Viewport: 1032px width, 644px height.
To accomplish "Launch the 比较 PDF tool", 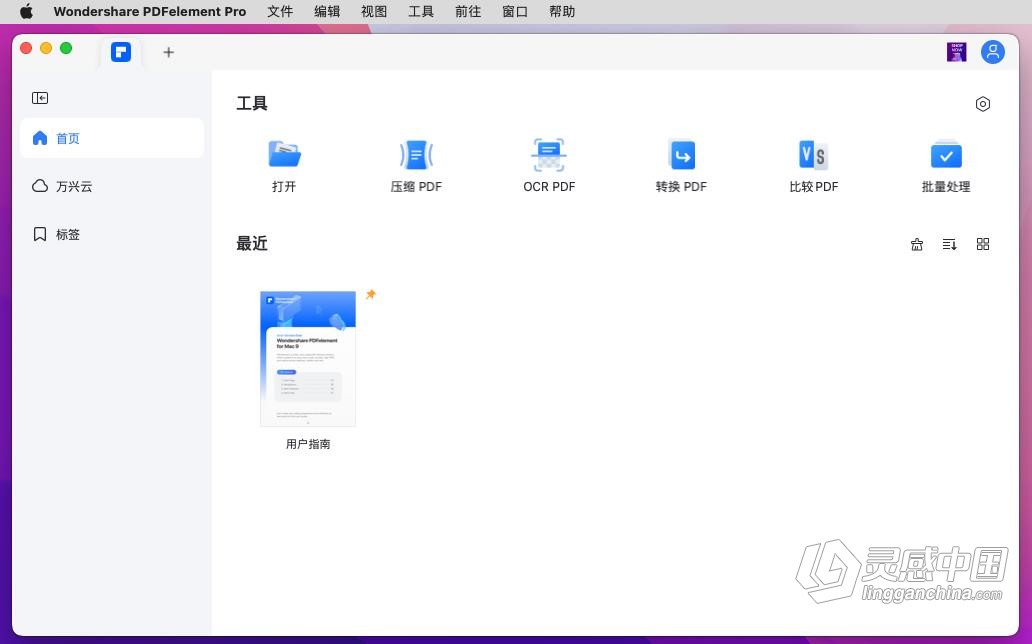I will pyautogui.click(x=813, y=166).
